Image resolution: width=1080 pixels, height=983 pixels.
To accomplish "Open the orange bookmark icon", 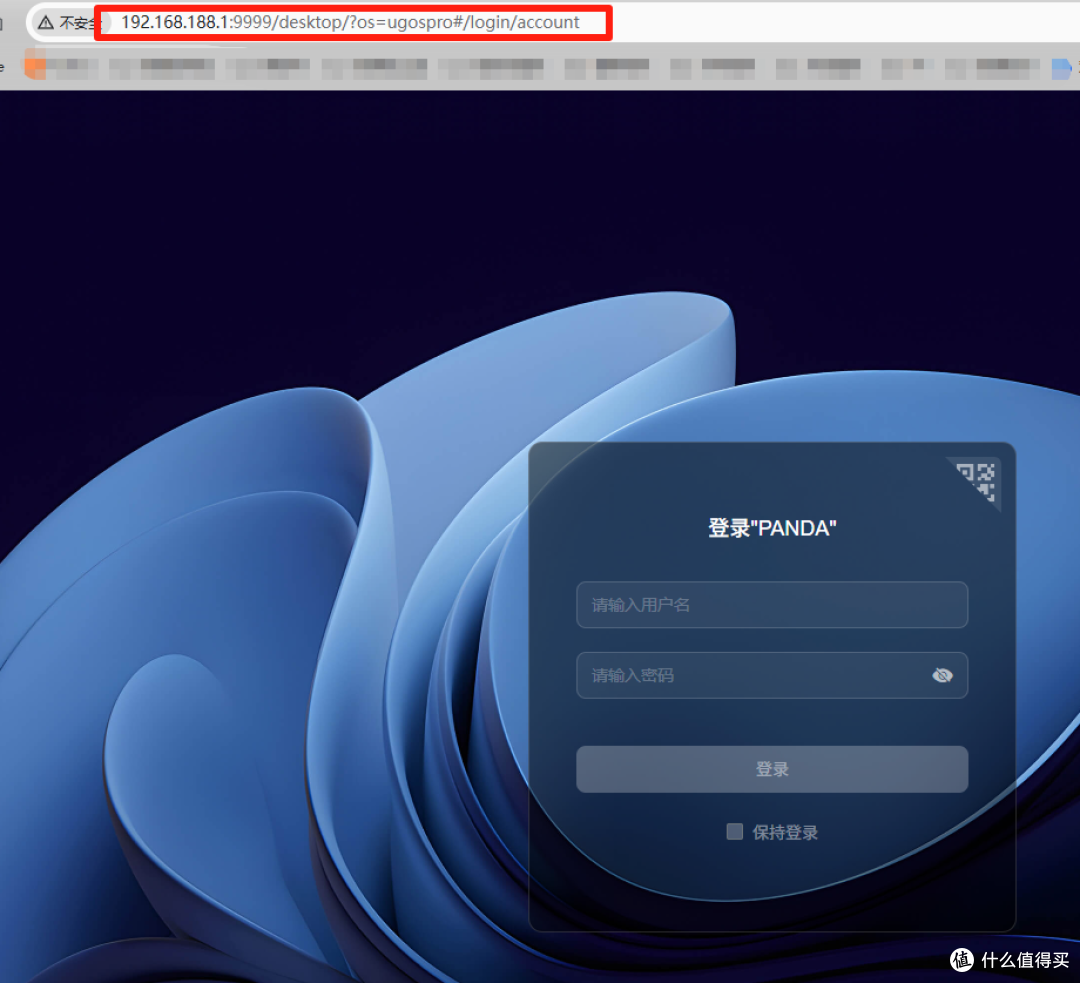I will [34, 68].
